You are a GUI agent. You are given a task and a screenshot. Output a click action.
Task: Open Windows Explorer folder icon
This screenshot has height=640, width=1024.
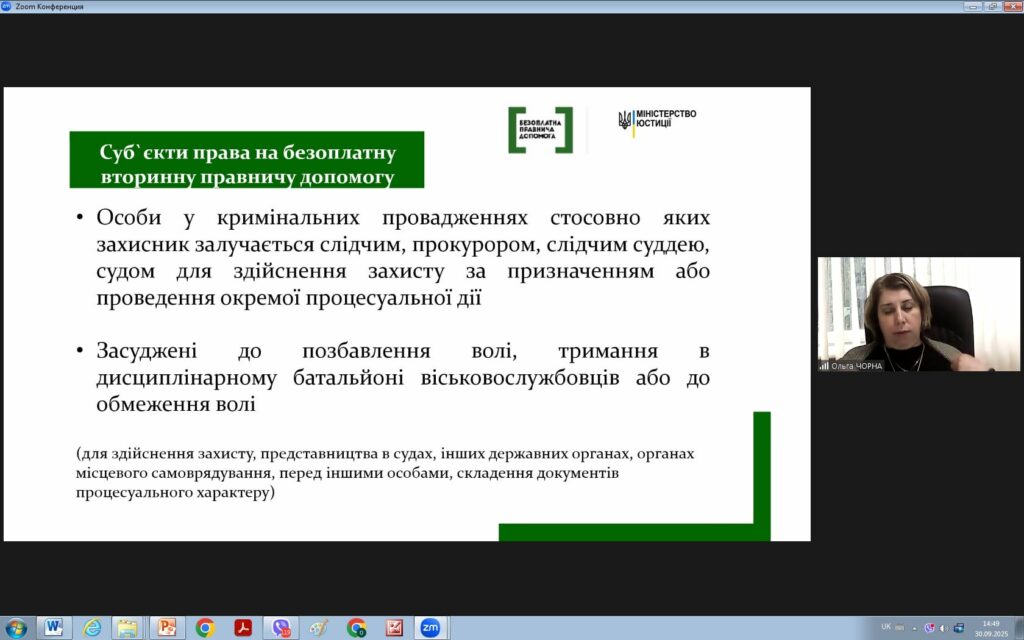point(127,627)
